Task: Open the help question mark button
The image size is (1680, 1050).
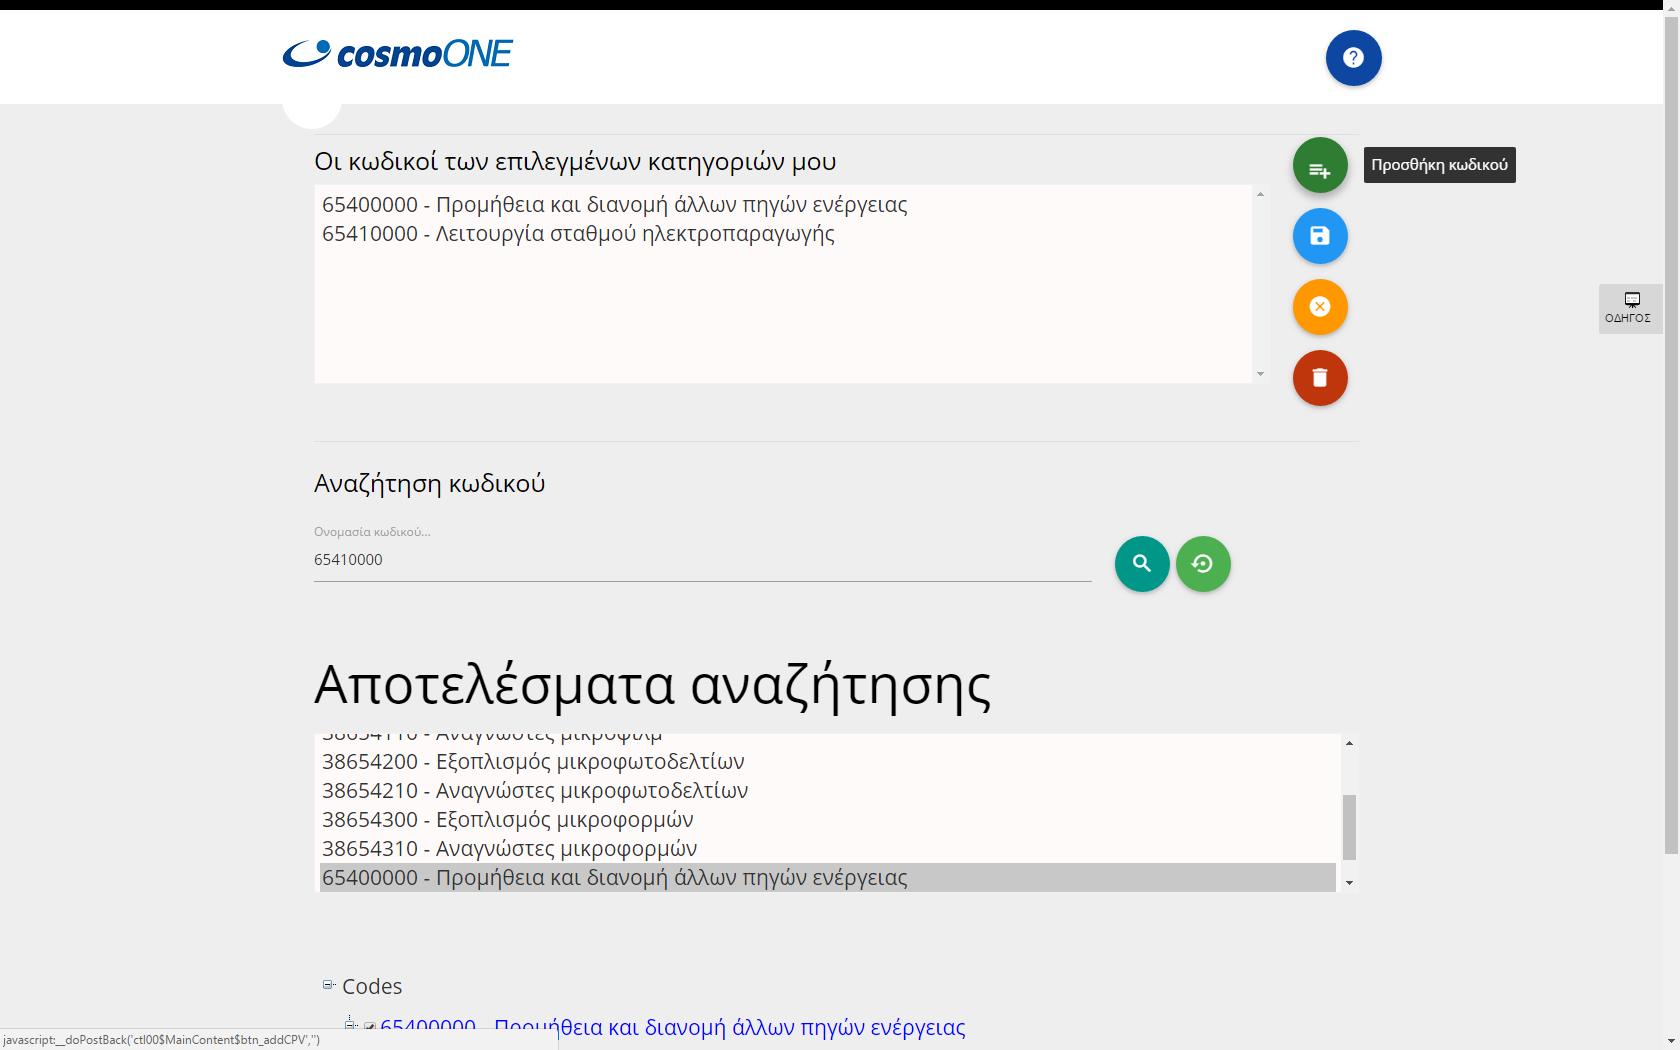Action: 1354,58
